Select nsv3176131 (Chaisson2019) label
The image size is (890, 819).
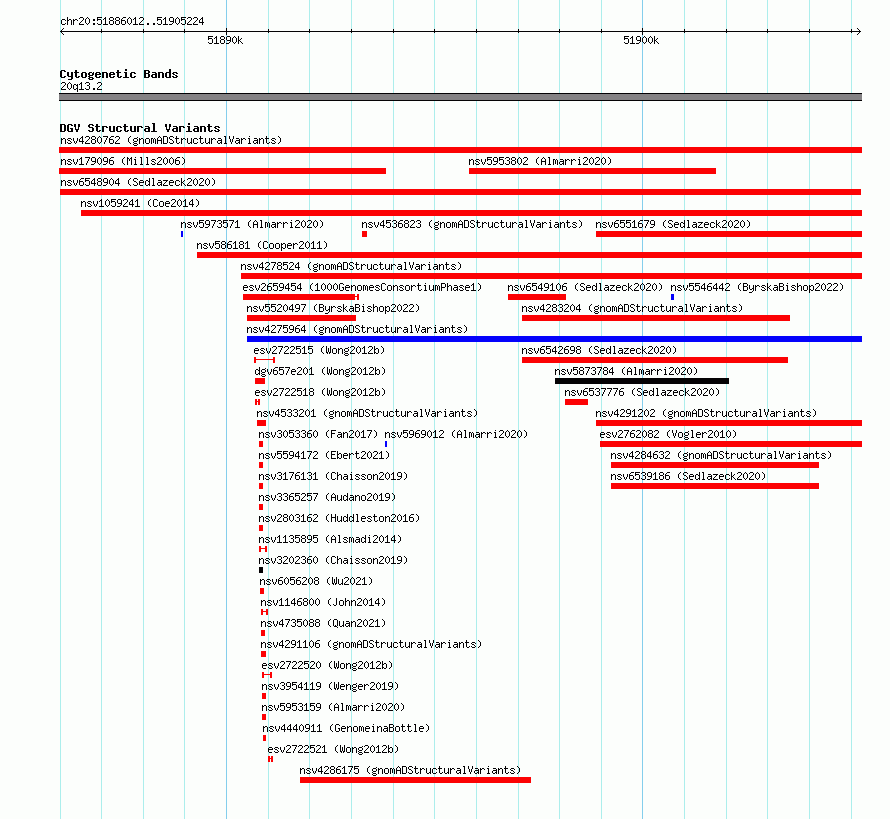point(333,476)
